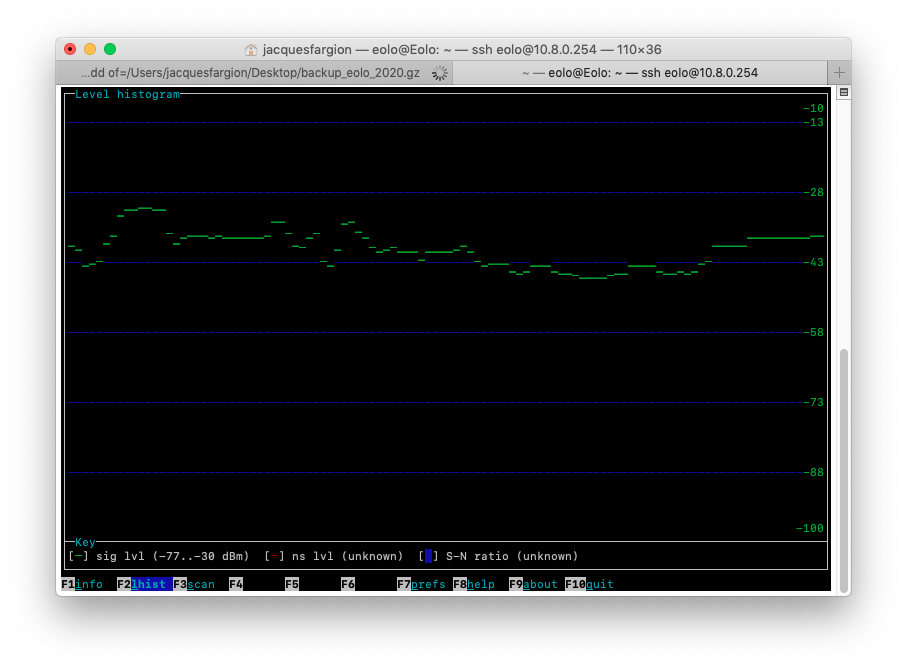
Task: Click the -73 axis label
Action: click(813, 402)
